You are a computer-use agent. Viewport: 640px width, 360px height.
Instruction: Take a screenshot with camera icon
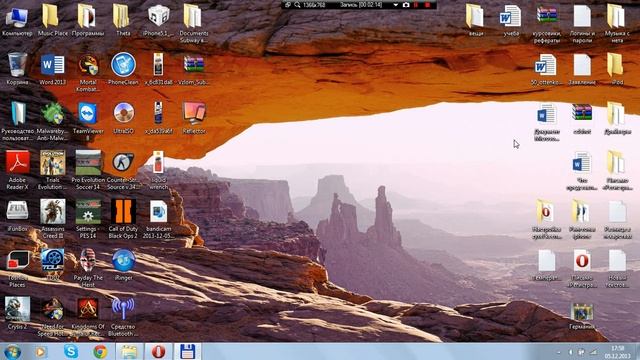[406, 5]
